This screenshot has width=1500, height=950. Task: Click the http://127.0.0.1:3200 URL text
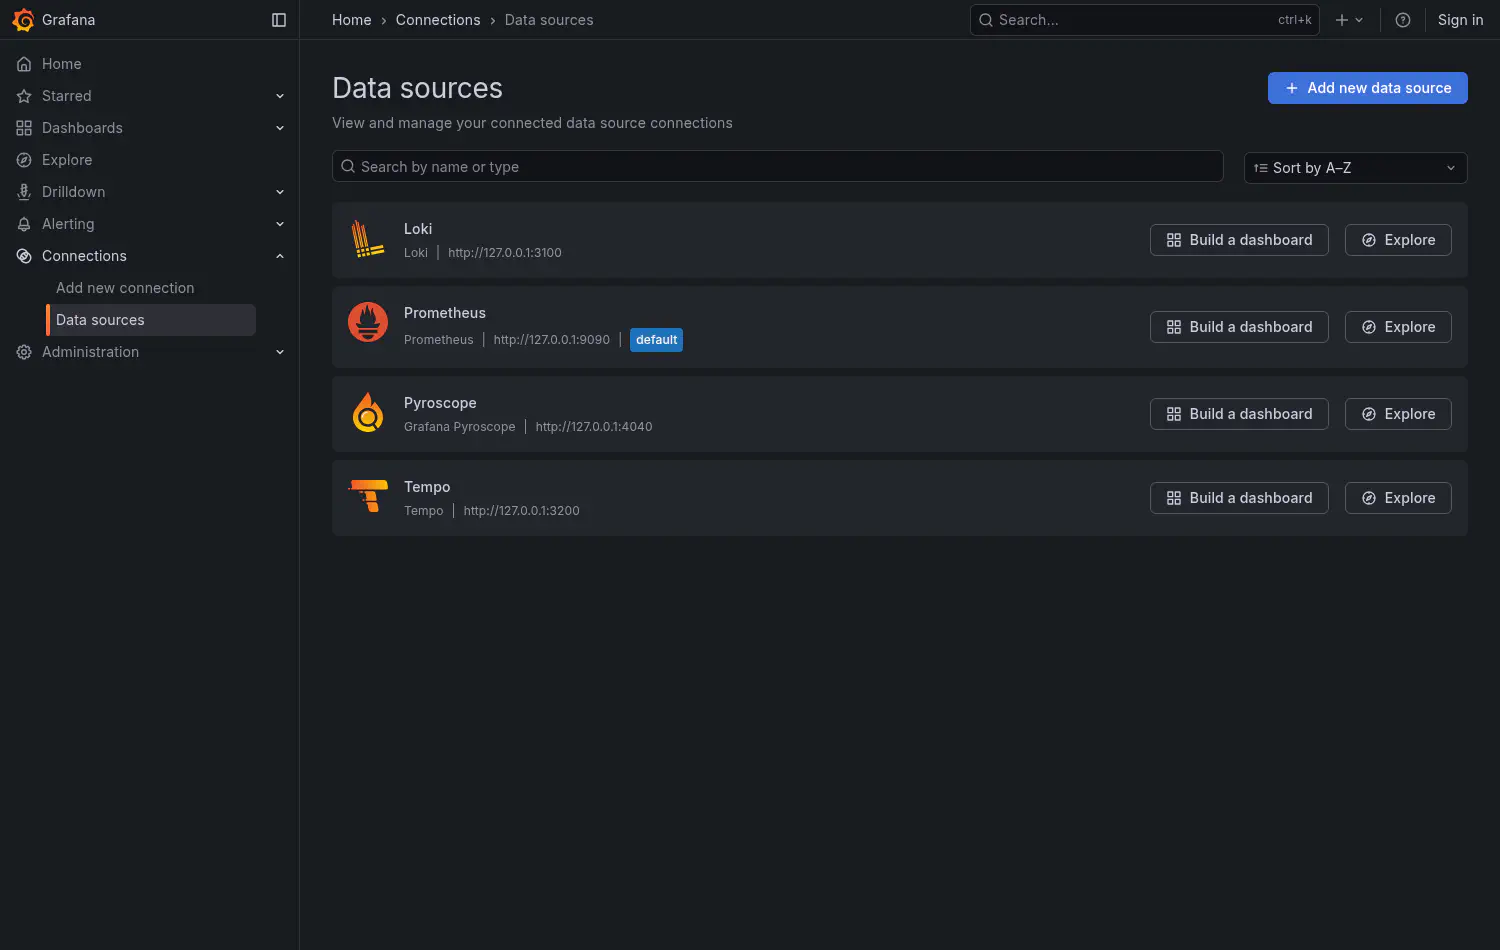click(x=521, y=511)
